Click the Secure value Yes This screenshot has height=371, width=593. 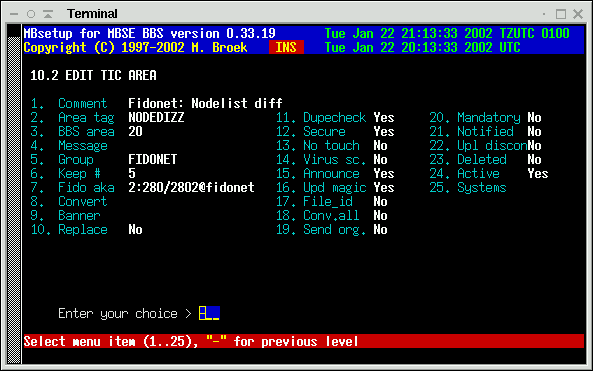click(x=384, y=132)
